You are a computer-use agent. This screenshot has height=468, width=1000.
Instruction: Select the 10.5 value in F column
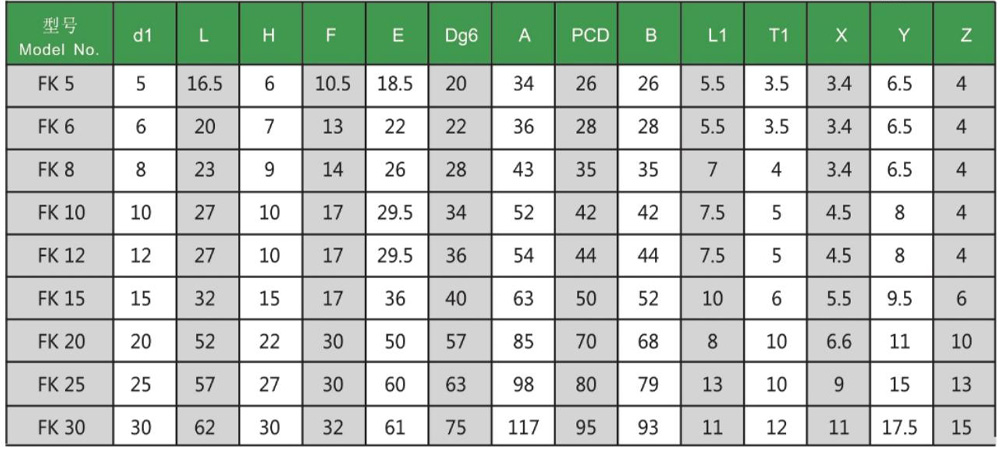tap(334, 85)
